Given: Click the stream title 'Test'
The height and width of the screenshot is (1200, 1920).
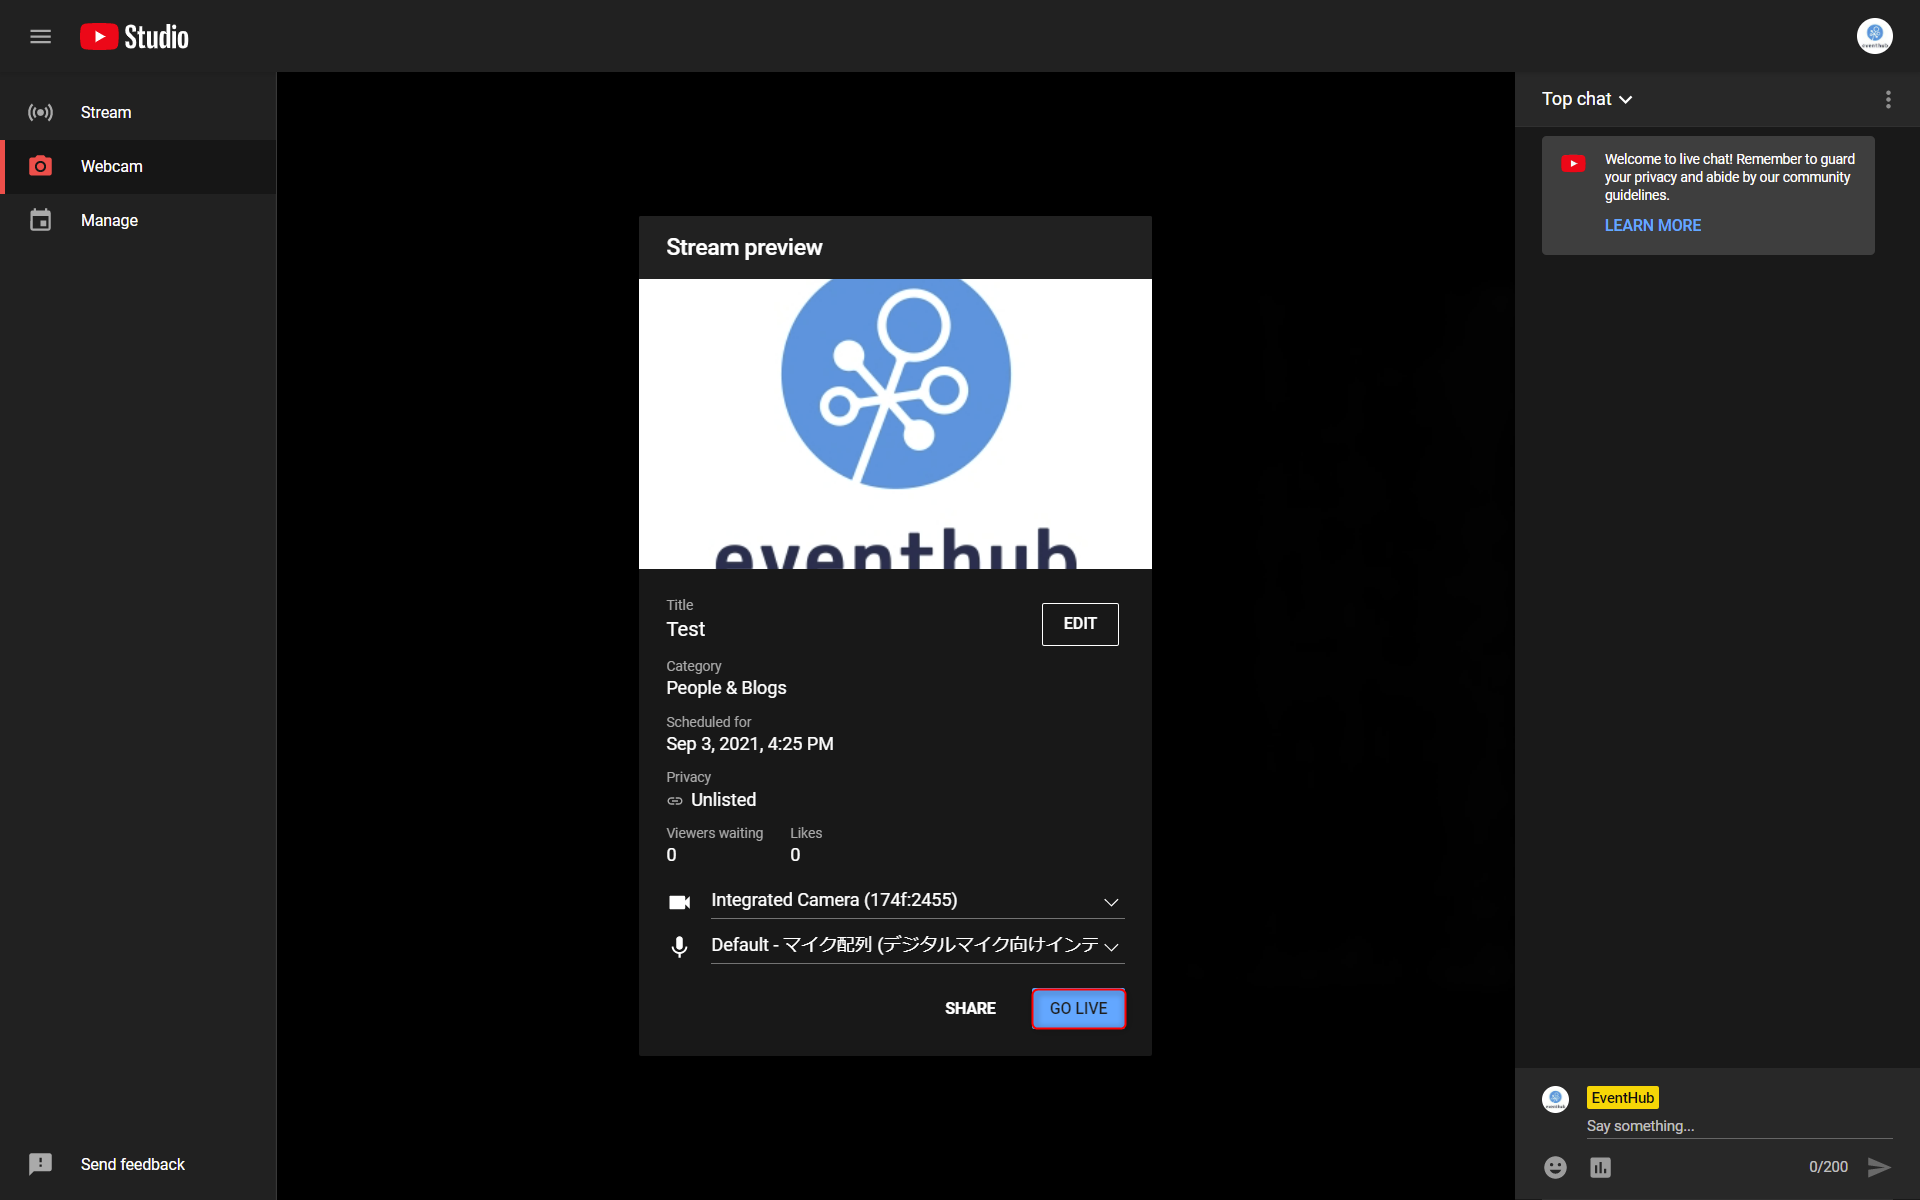Looking at the screenshot, I should [x=686, y=629].
